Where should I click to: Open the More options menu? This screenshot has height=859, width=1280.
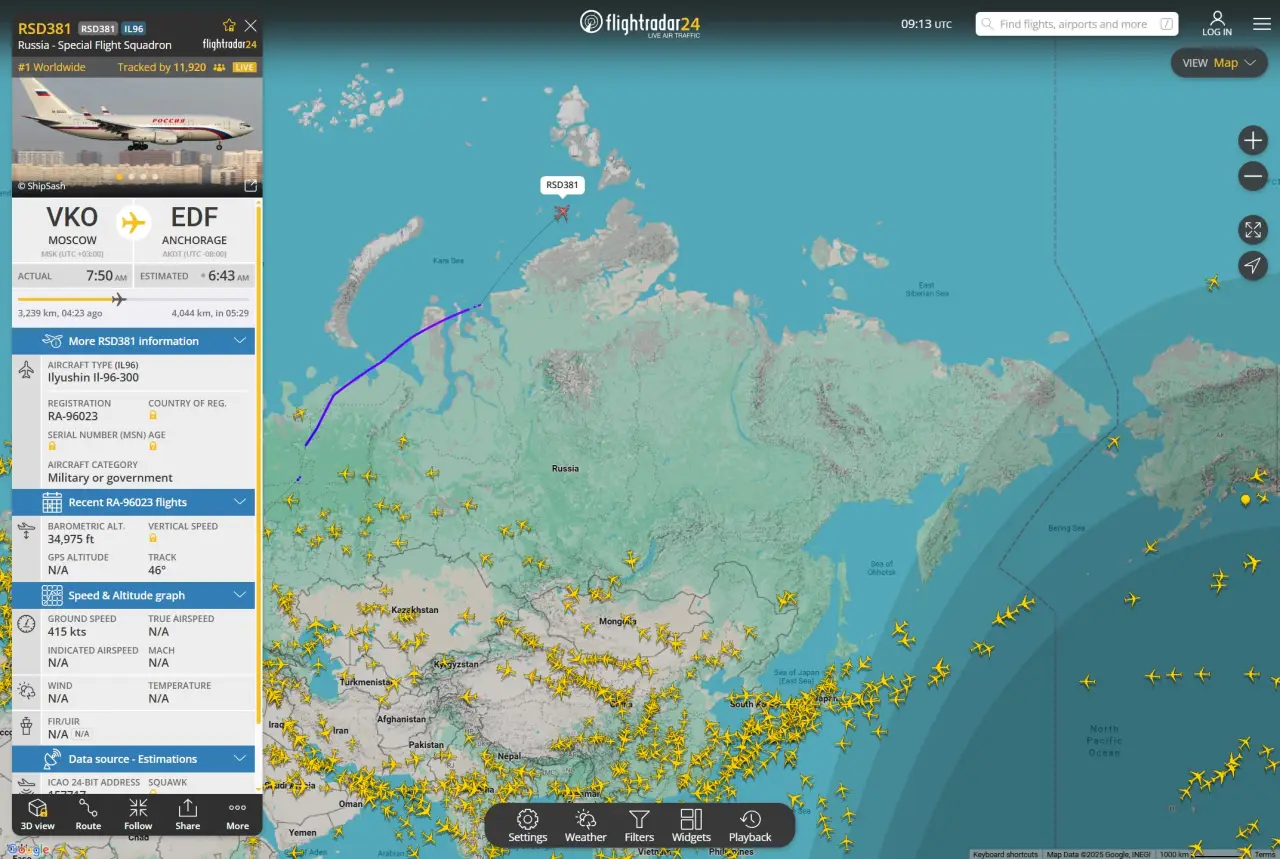coord(237,814)
